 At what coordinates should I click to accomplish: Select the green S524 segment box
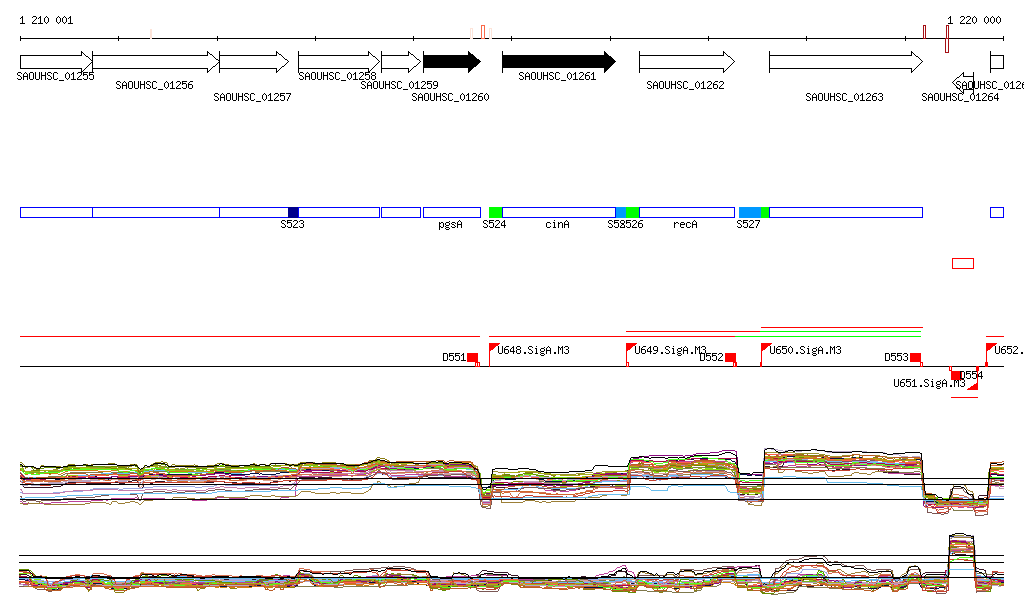tap(496, 212)
